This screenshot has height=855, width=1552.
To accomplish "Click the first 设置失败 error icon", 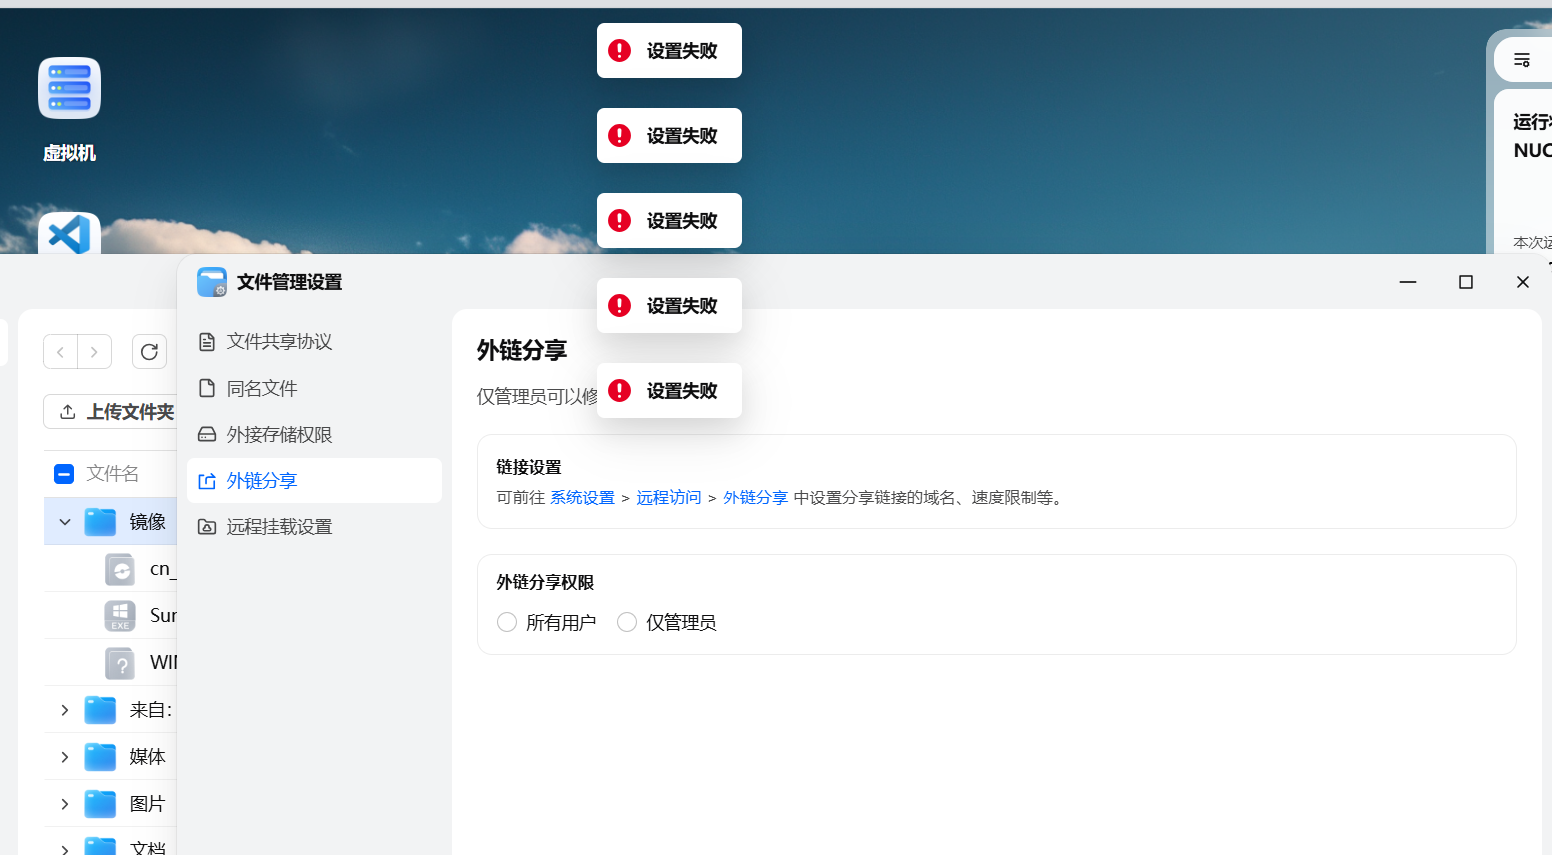I will click(x=620, y=50).
